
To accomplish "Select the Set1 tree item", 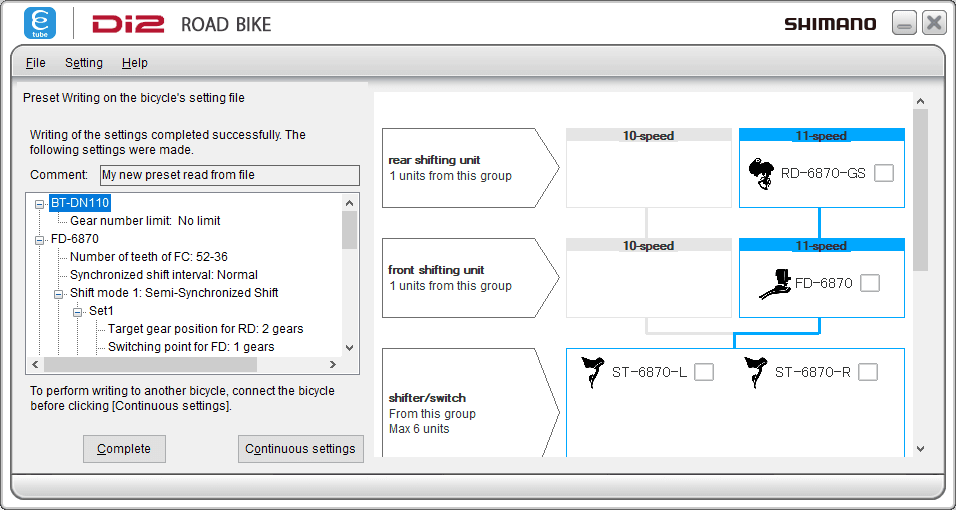I will 101,311.
